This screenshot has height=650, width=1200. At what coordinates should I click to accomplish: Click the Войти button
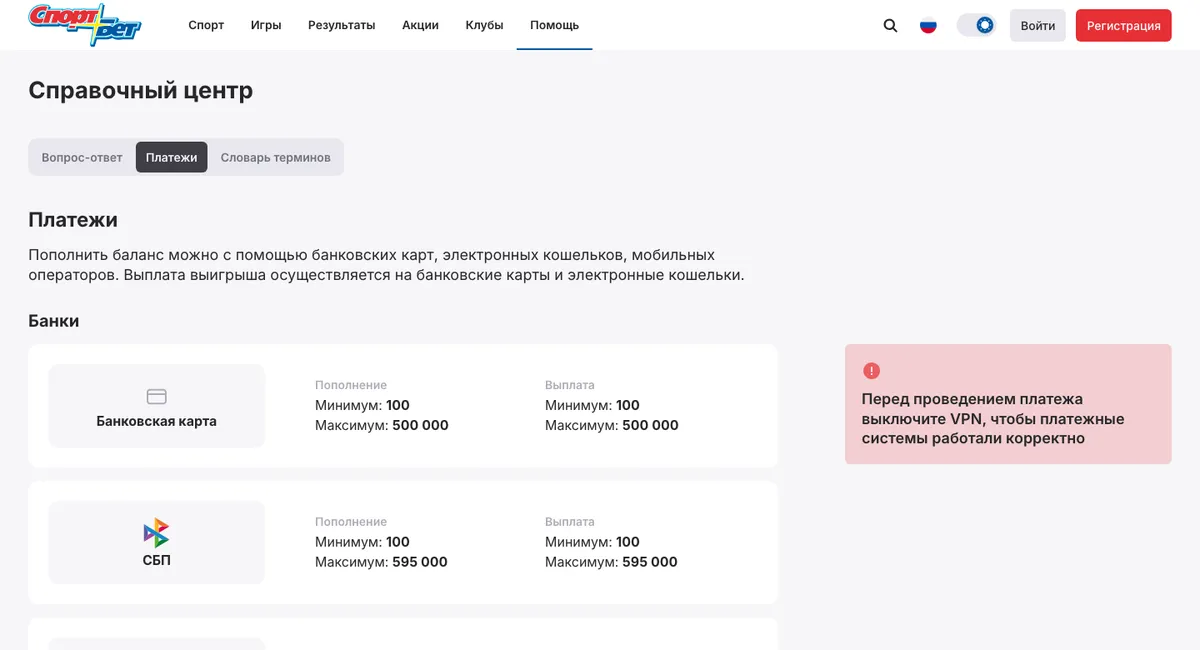click(1038, 25)
